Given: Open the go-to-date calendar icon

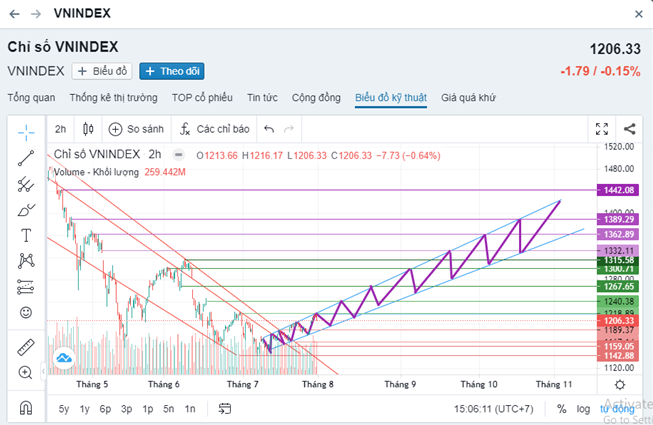Looking at the screenshot, I should point(225,409).
